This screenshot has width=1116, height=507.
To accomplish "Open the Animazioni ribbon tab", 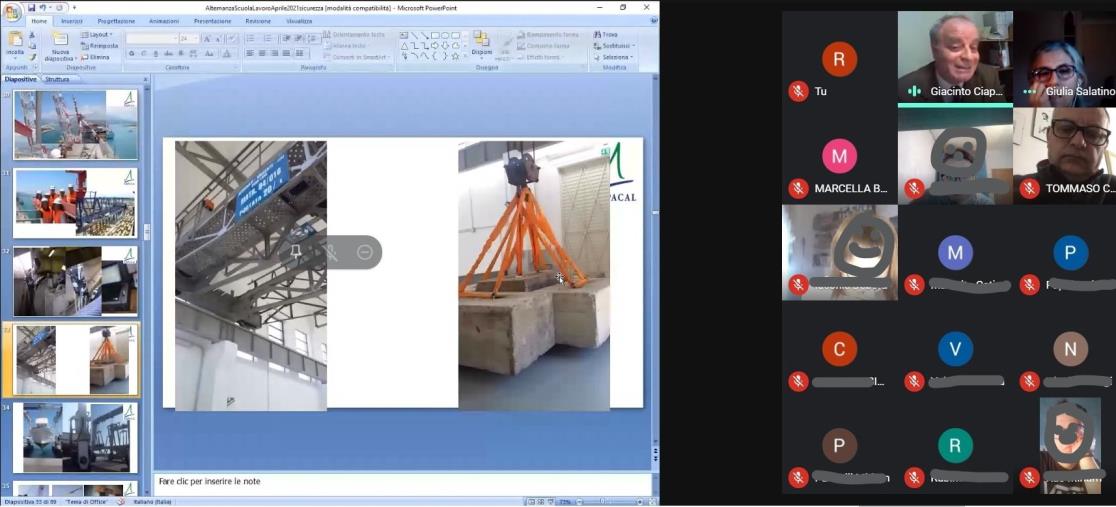I will 164,21.
